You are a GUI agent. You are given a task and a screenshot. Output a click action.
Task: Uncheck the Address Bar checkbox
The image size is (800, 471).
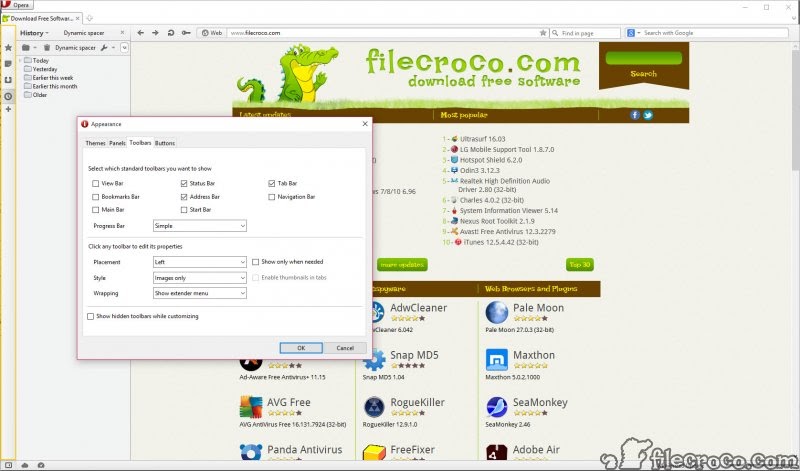184,196
